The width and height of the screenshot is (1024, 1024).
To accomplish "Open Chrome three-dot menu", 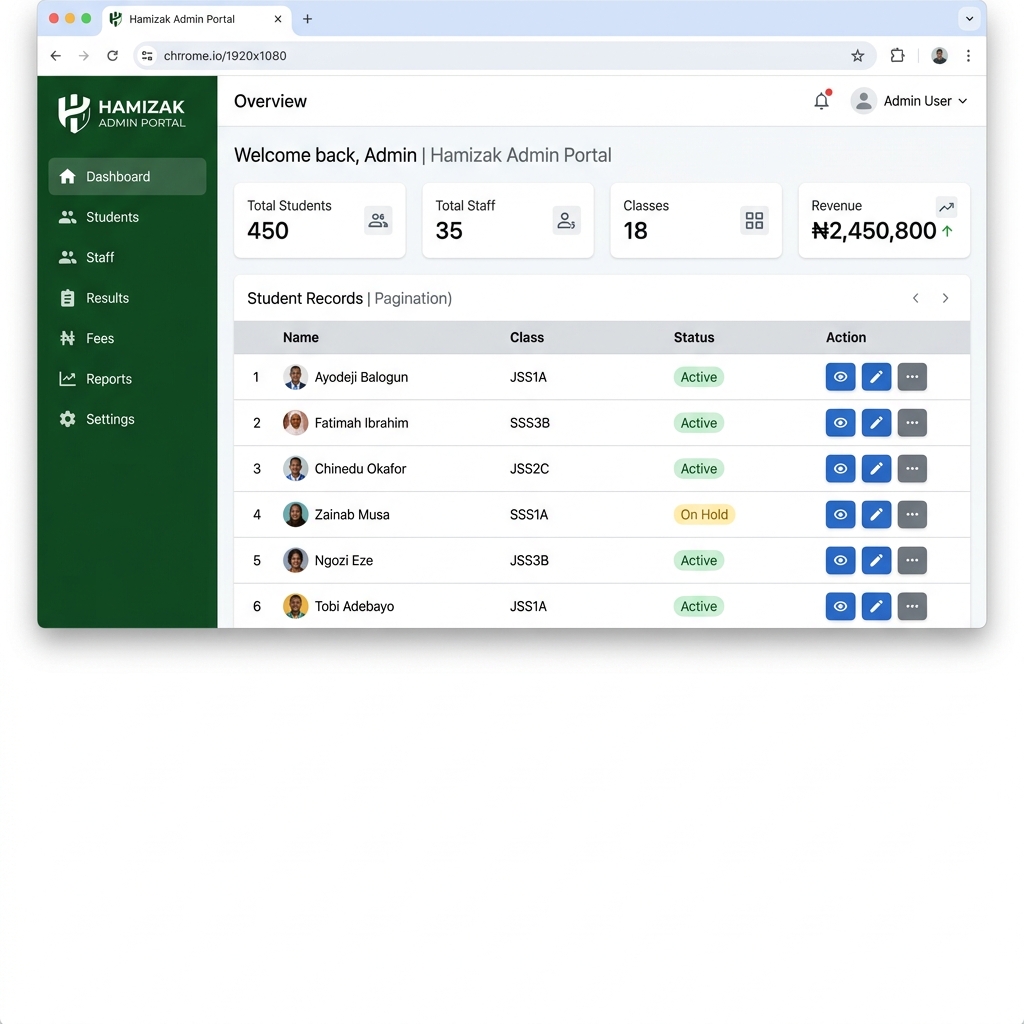I will tap(968, 56).
